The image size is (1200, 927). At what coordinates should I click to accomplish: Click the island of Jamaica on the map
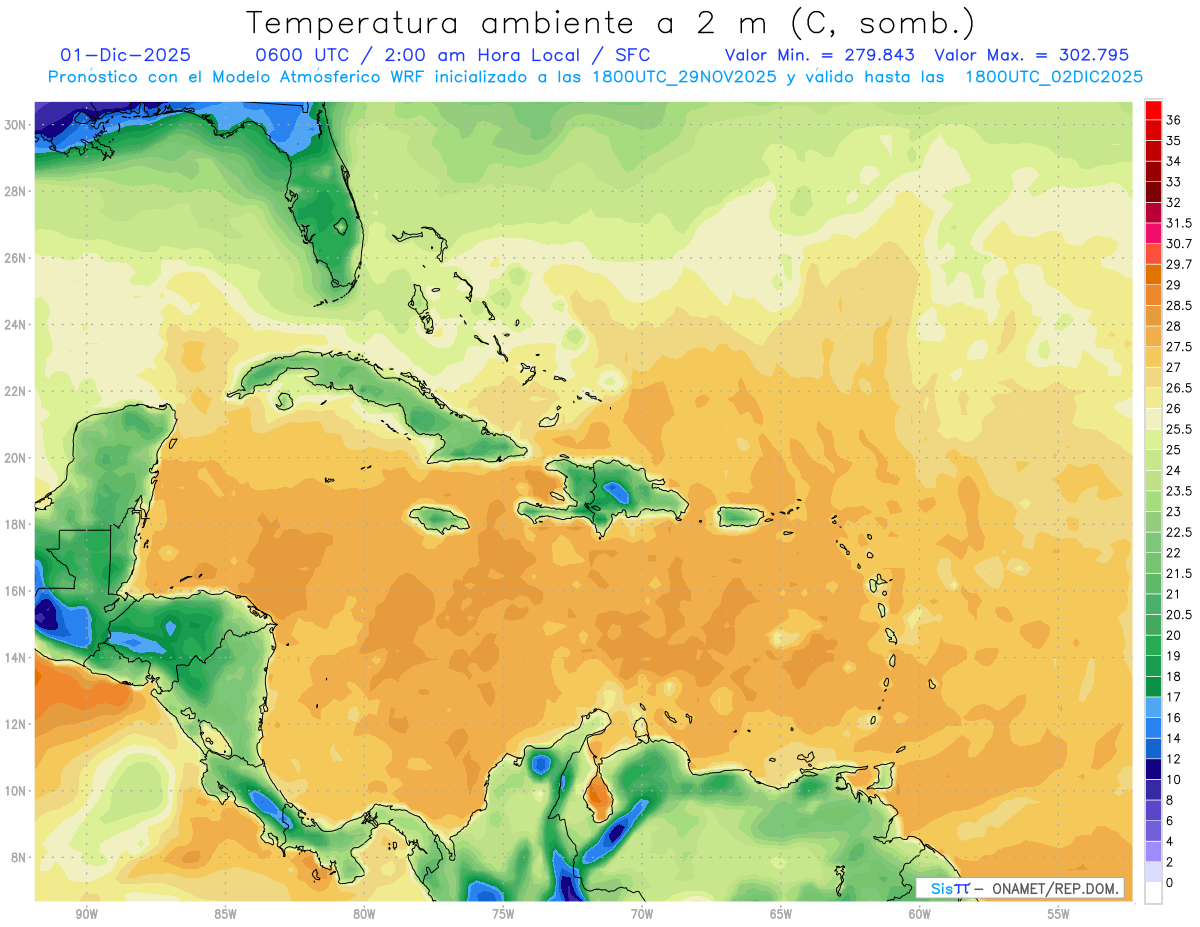click(x=439, y=518)
